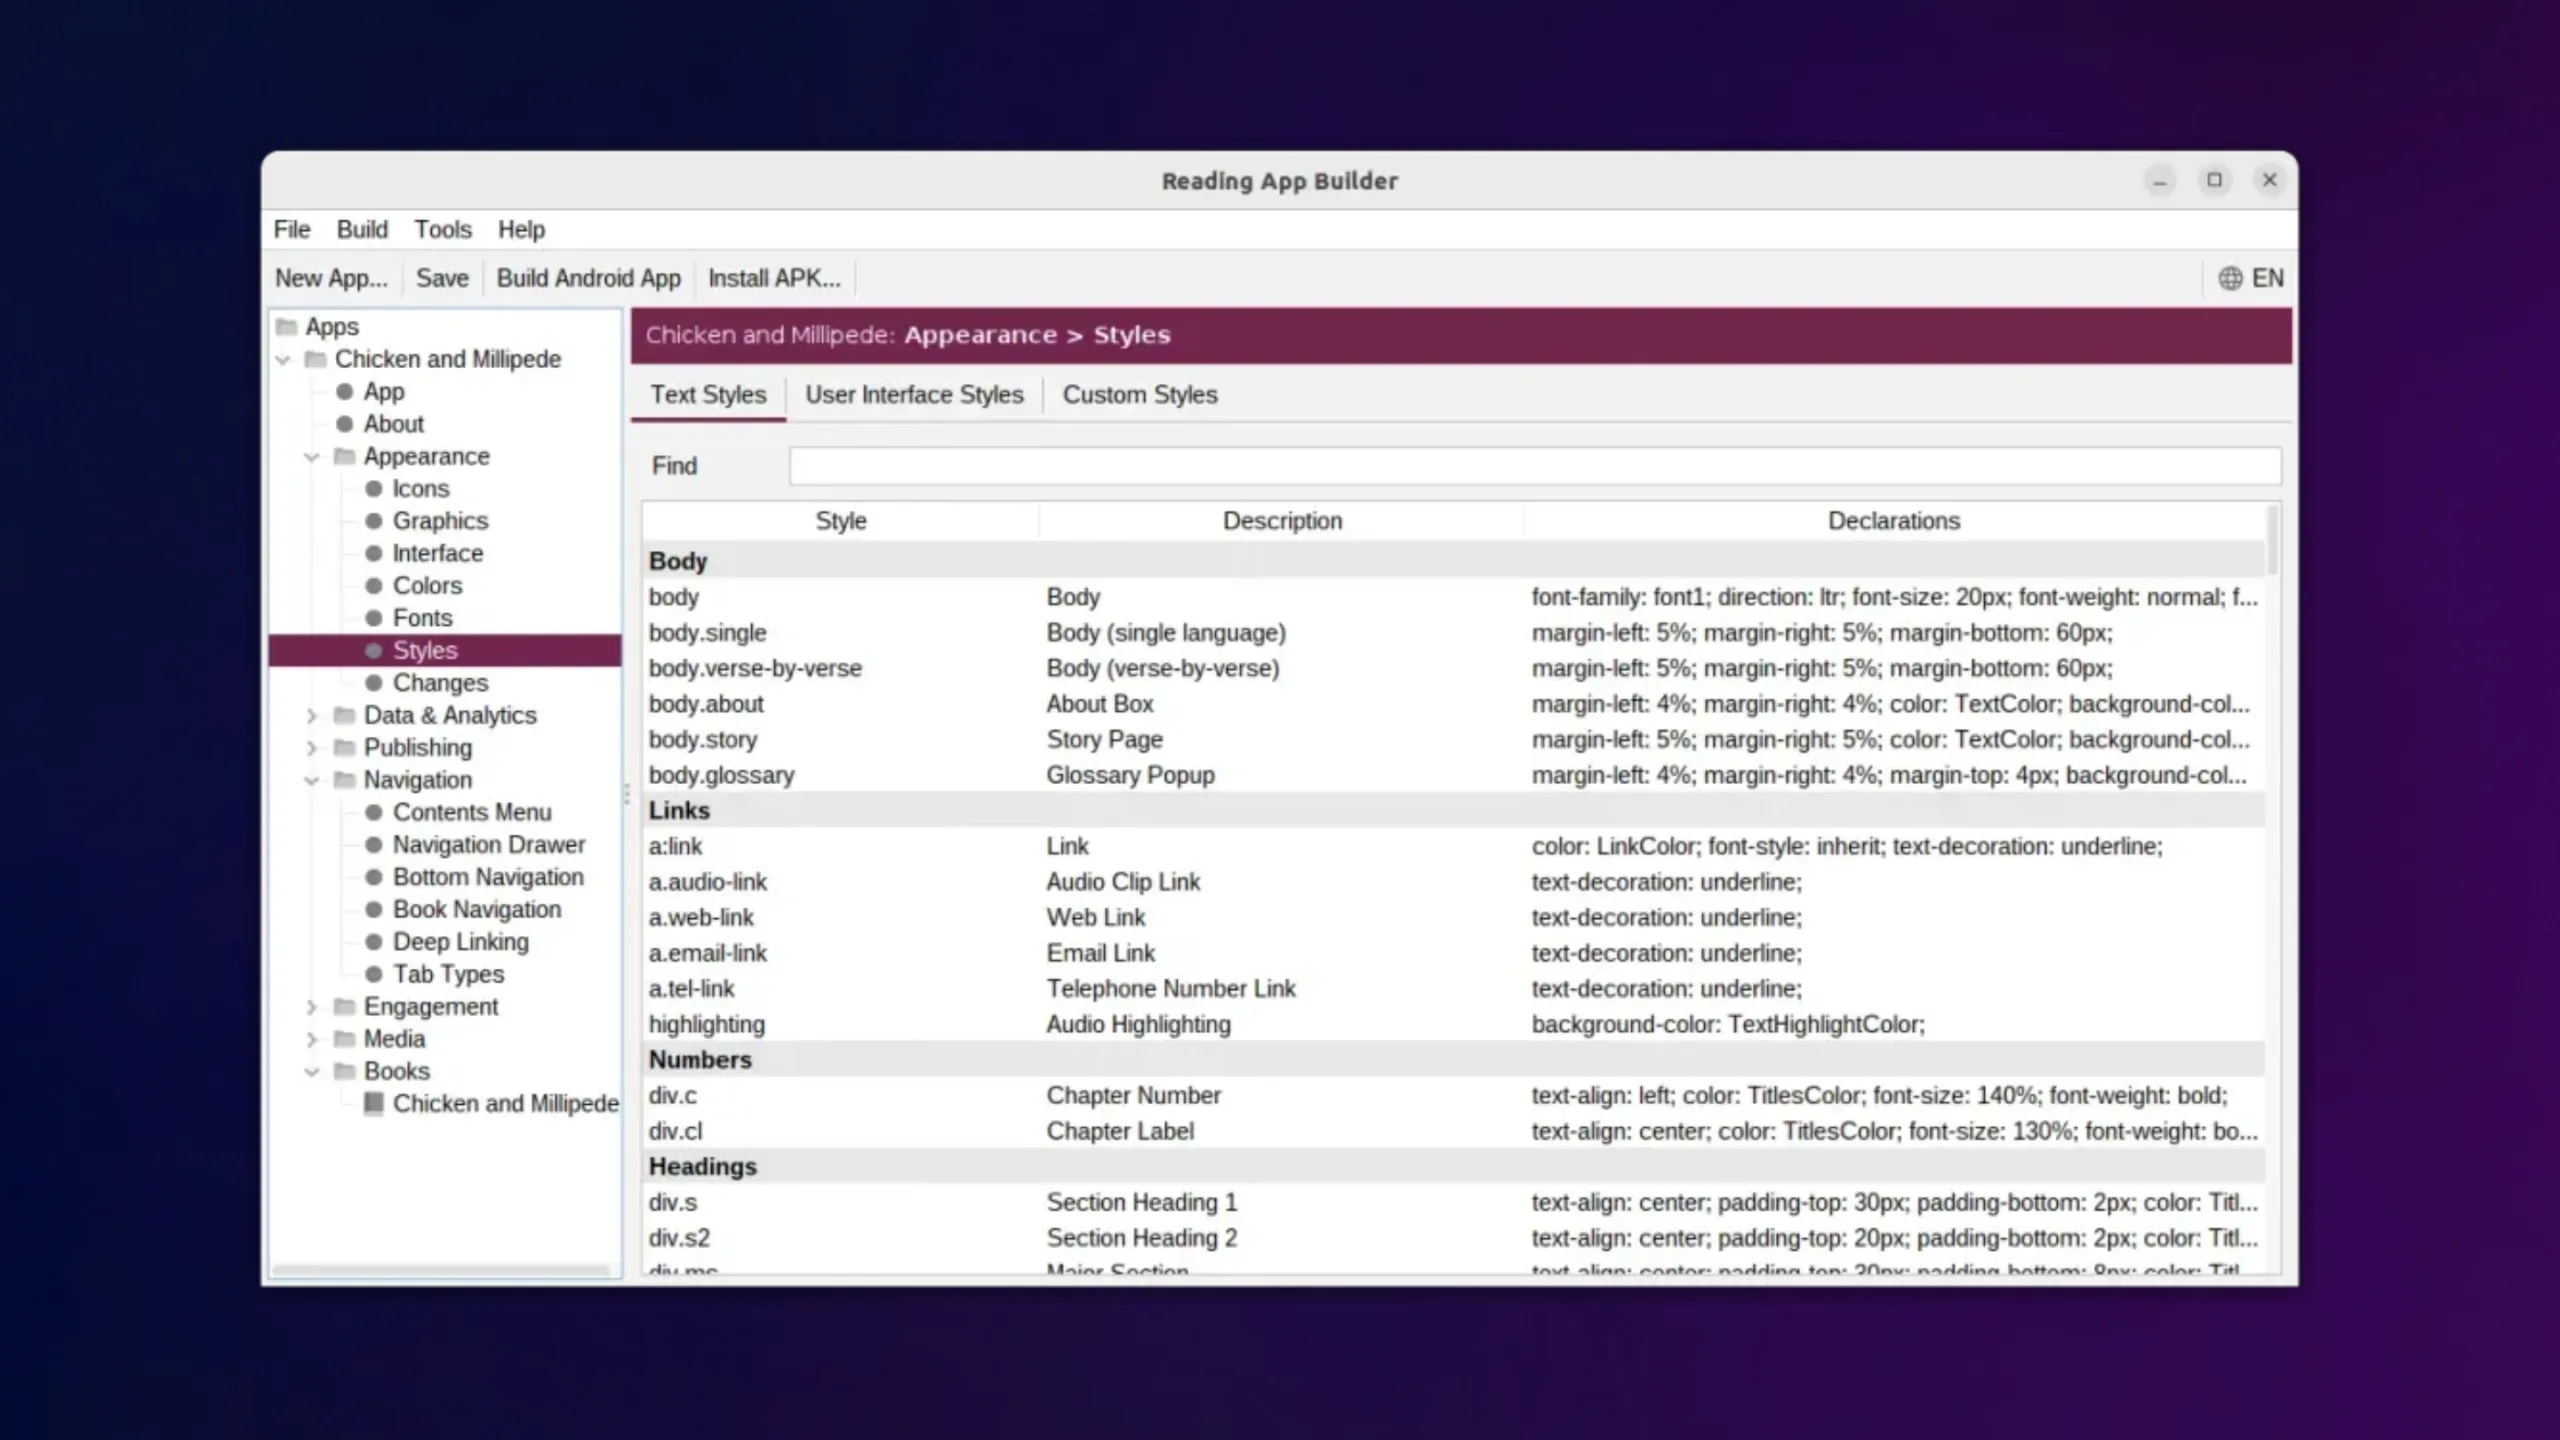Select the Text Styles tab
2560x1440 pixels.
(708, 395)
